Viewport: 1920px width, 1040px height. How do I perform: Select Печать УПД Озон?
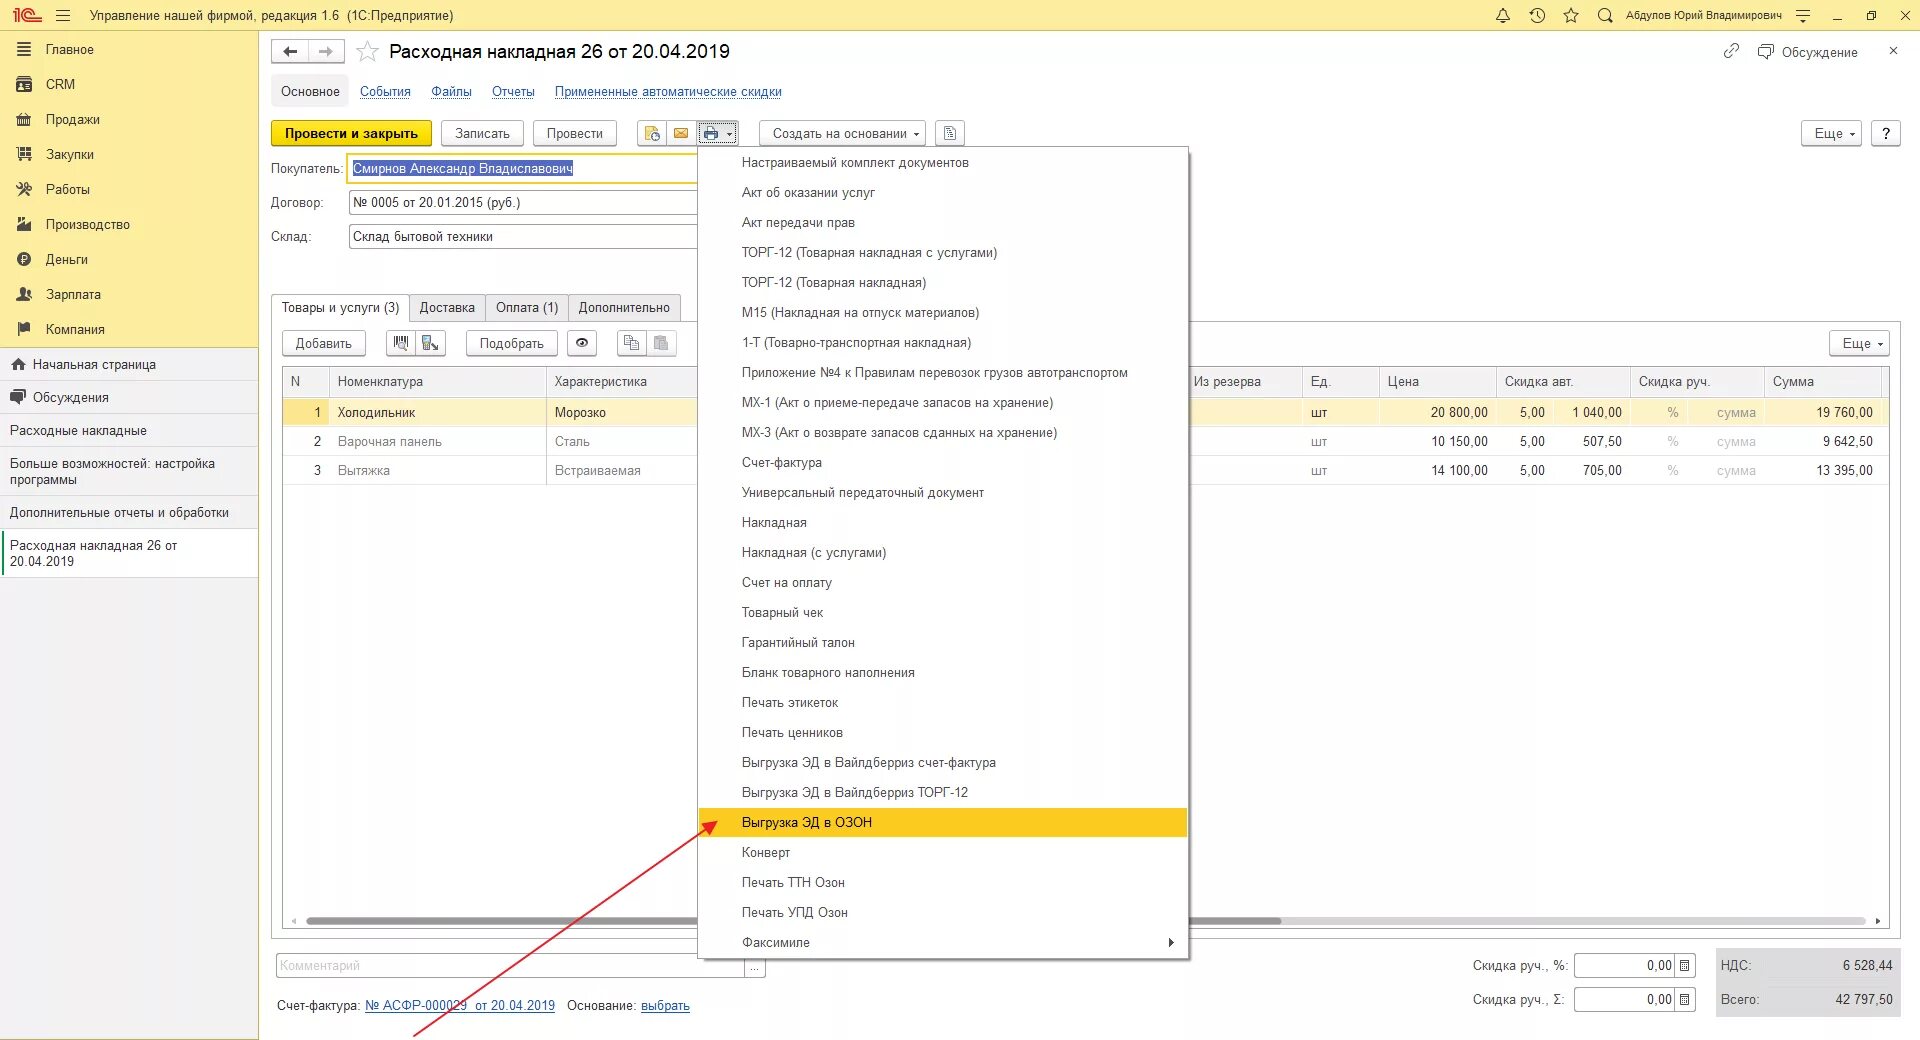943,912
